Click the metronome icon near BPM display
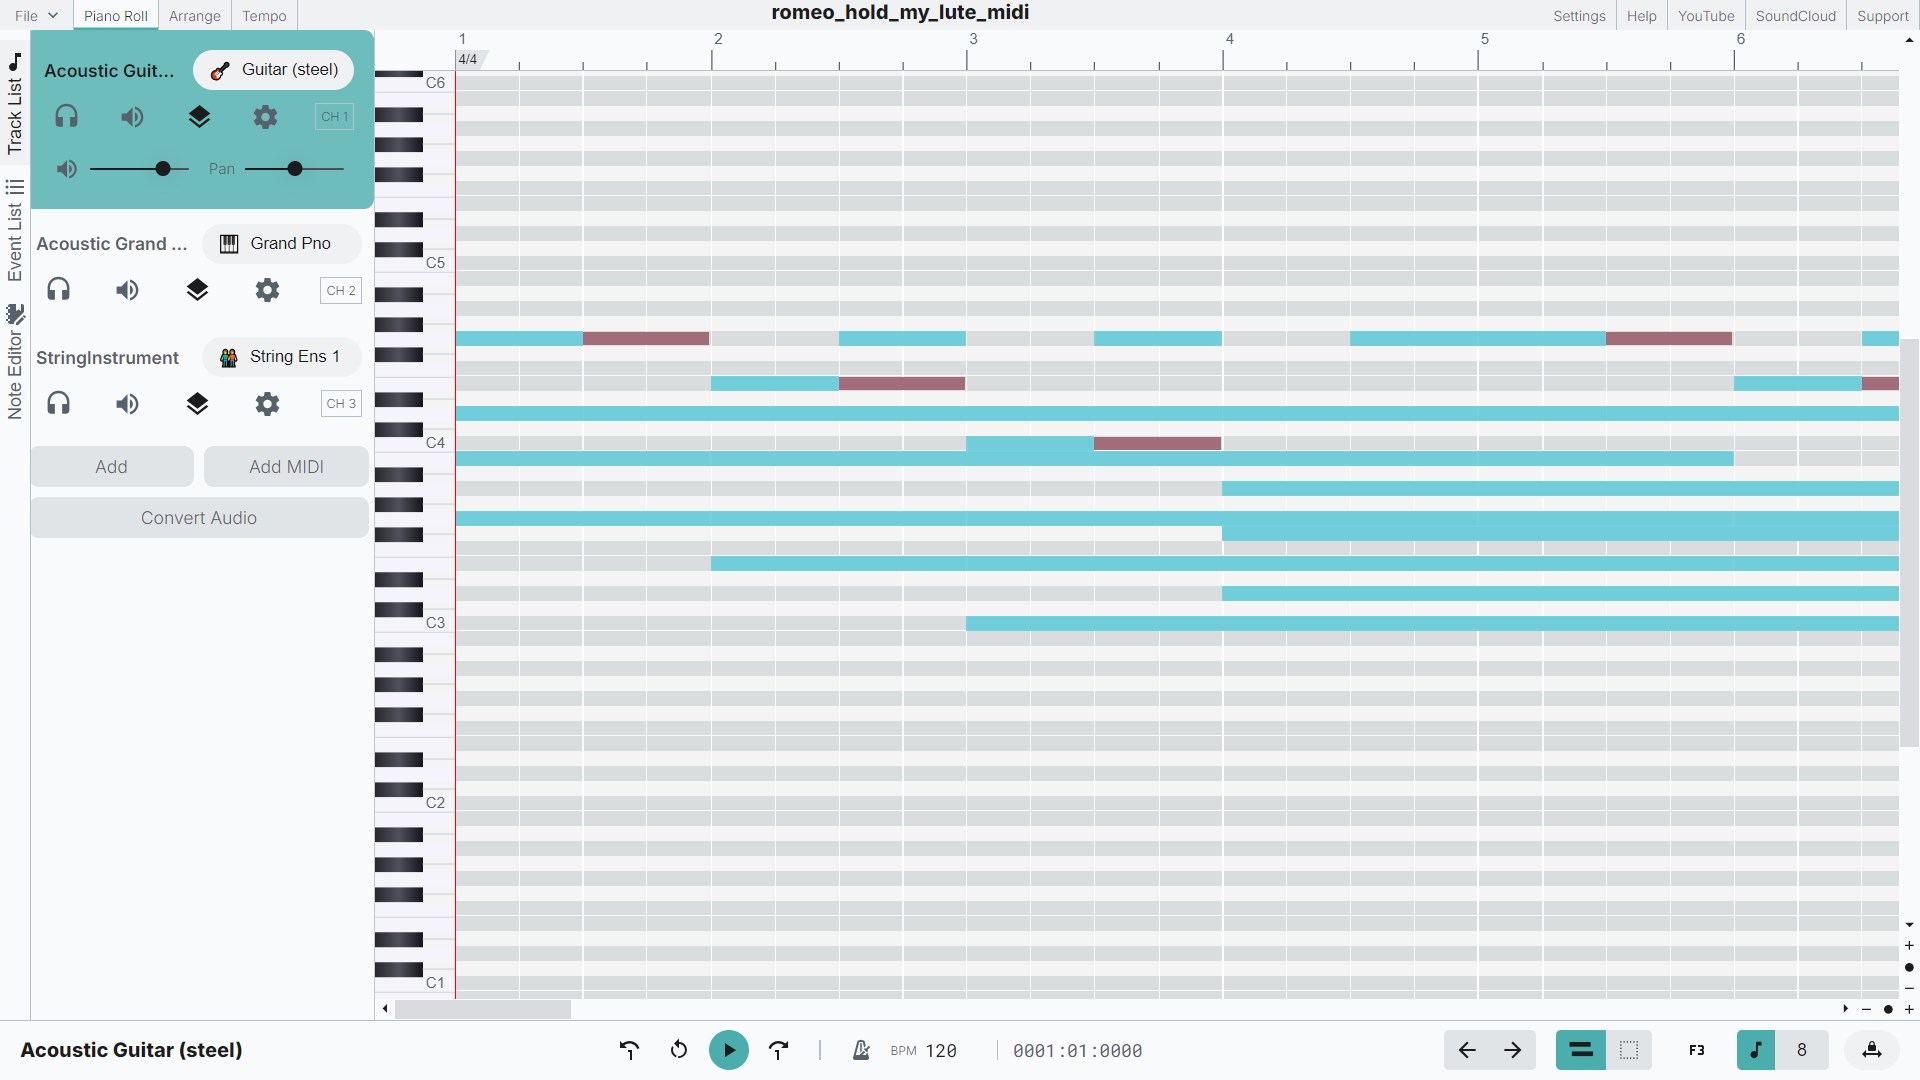 (x=860, y=1050)
